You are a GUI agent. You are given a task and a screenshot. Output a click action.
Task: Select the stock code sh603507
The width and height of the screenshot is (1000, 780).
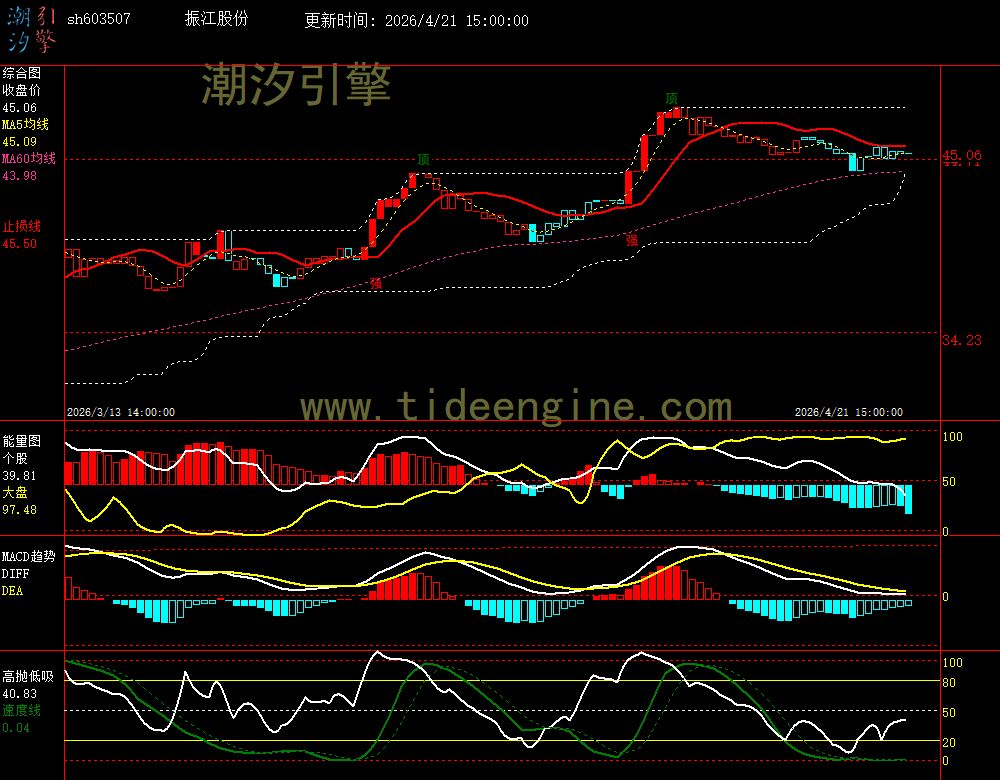[98, 20]
